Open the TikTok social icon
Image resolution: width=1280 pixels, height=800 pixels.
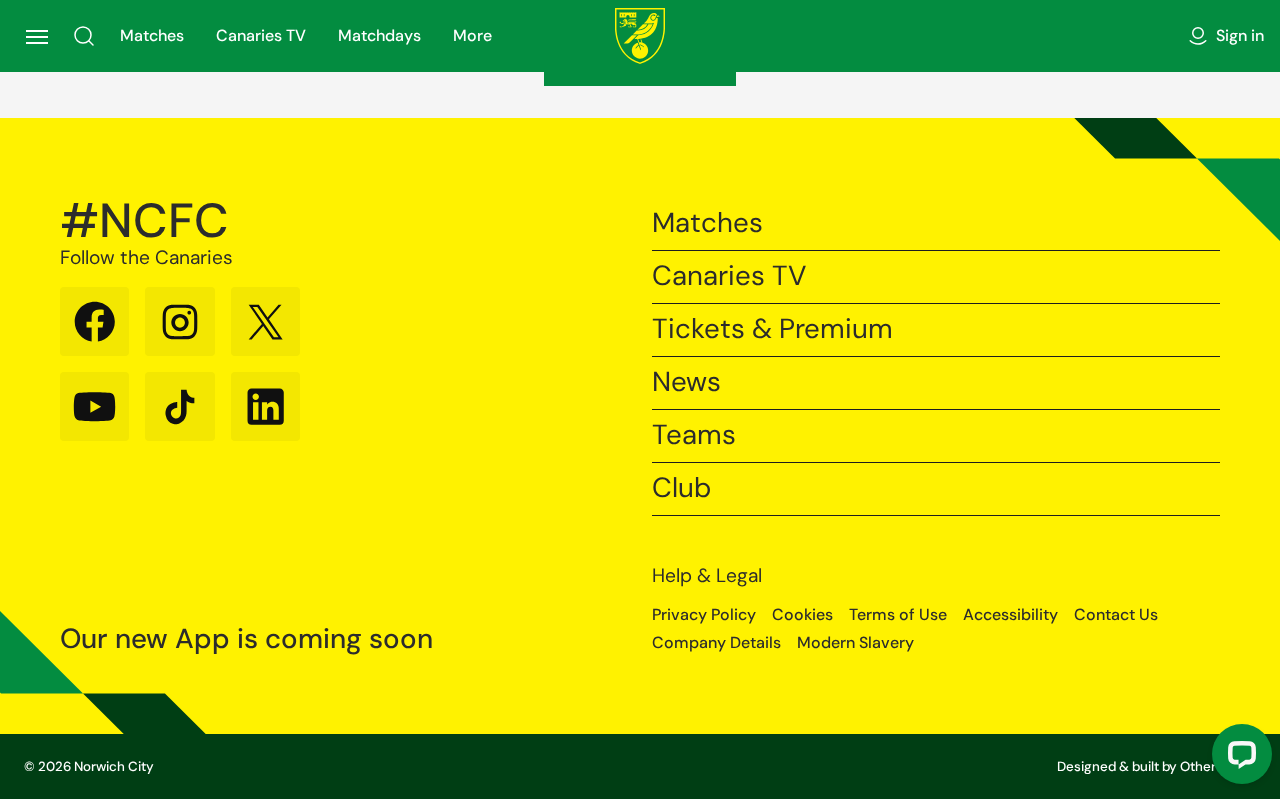[180, 407]
